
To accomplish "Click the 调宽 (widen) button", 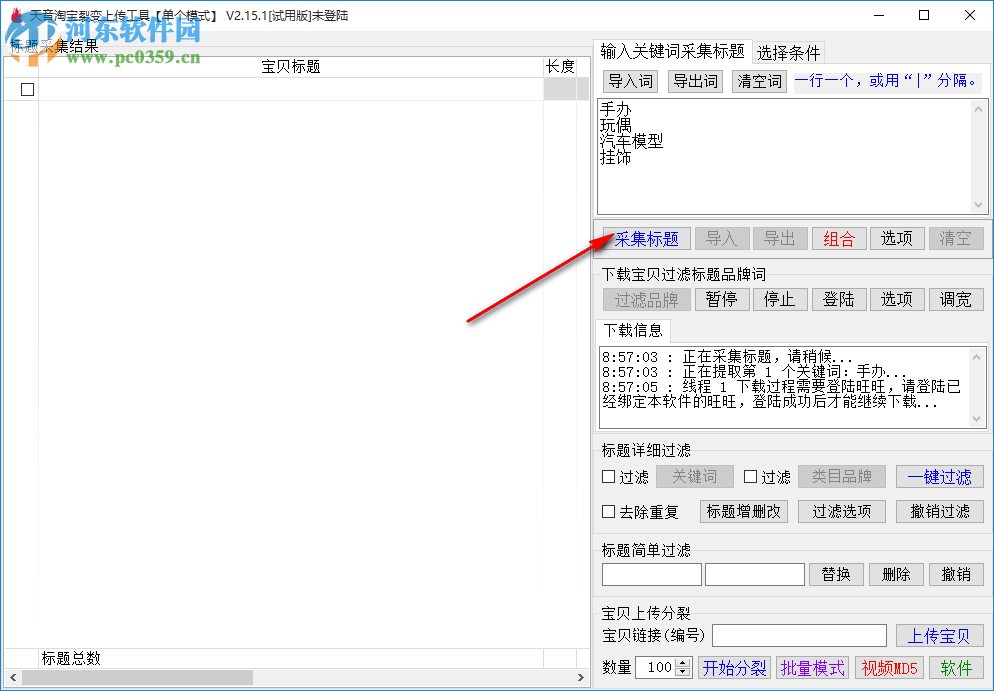I will click(956, 299).
